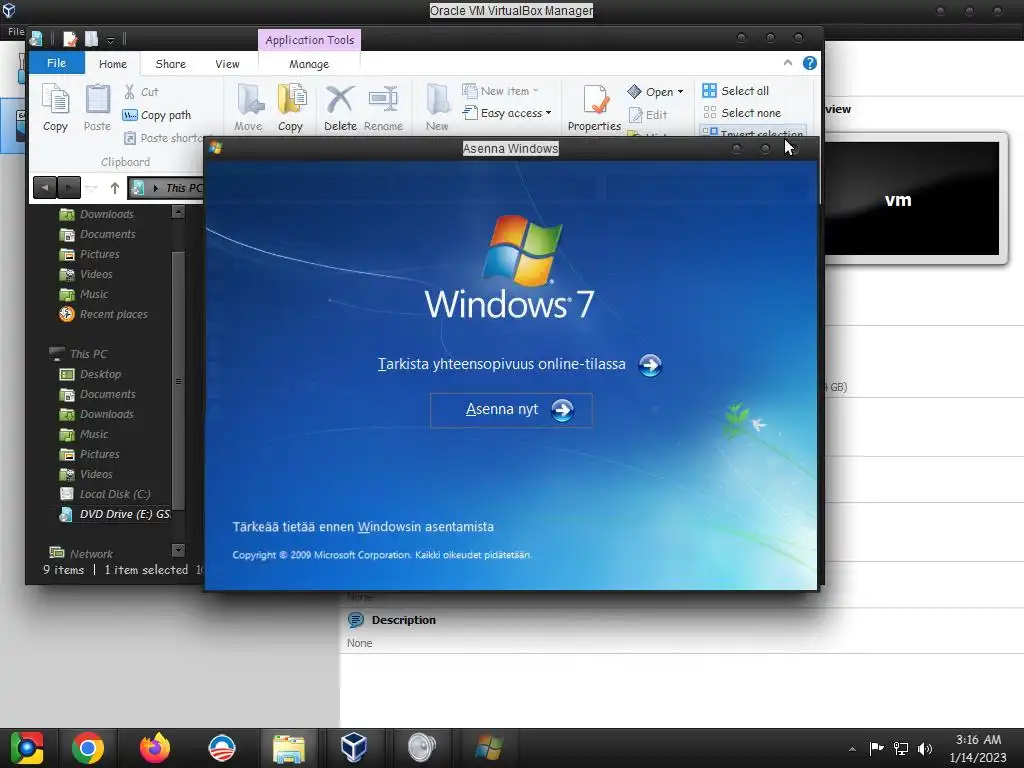Screen dimensions: 1024x768
Task: Open VirtualBox cube icon in taskbar
Action: [353, 748]
